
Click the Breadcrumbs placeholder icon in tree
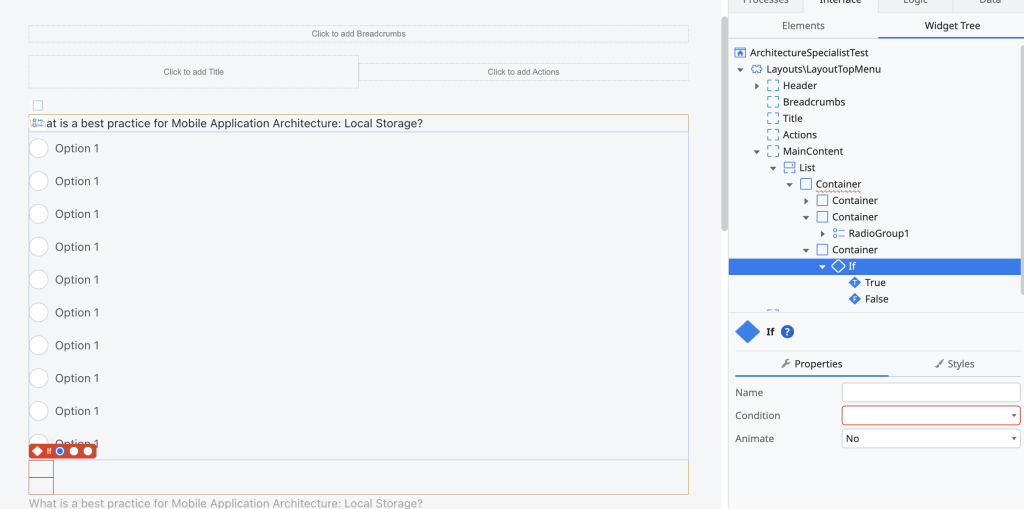click(773, 102)
